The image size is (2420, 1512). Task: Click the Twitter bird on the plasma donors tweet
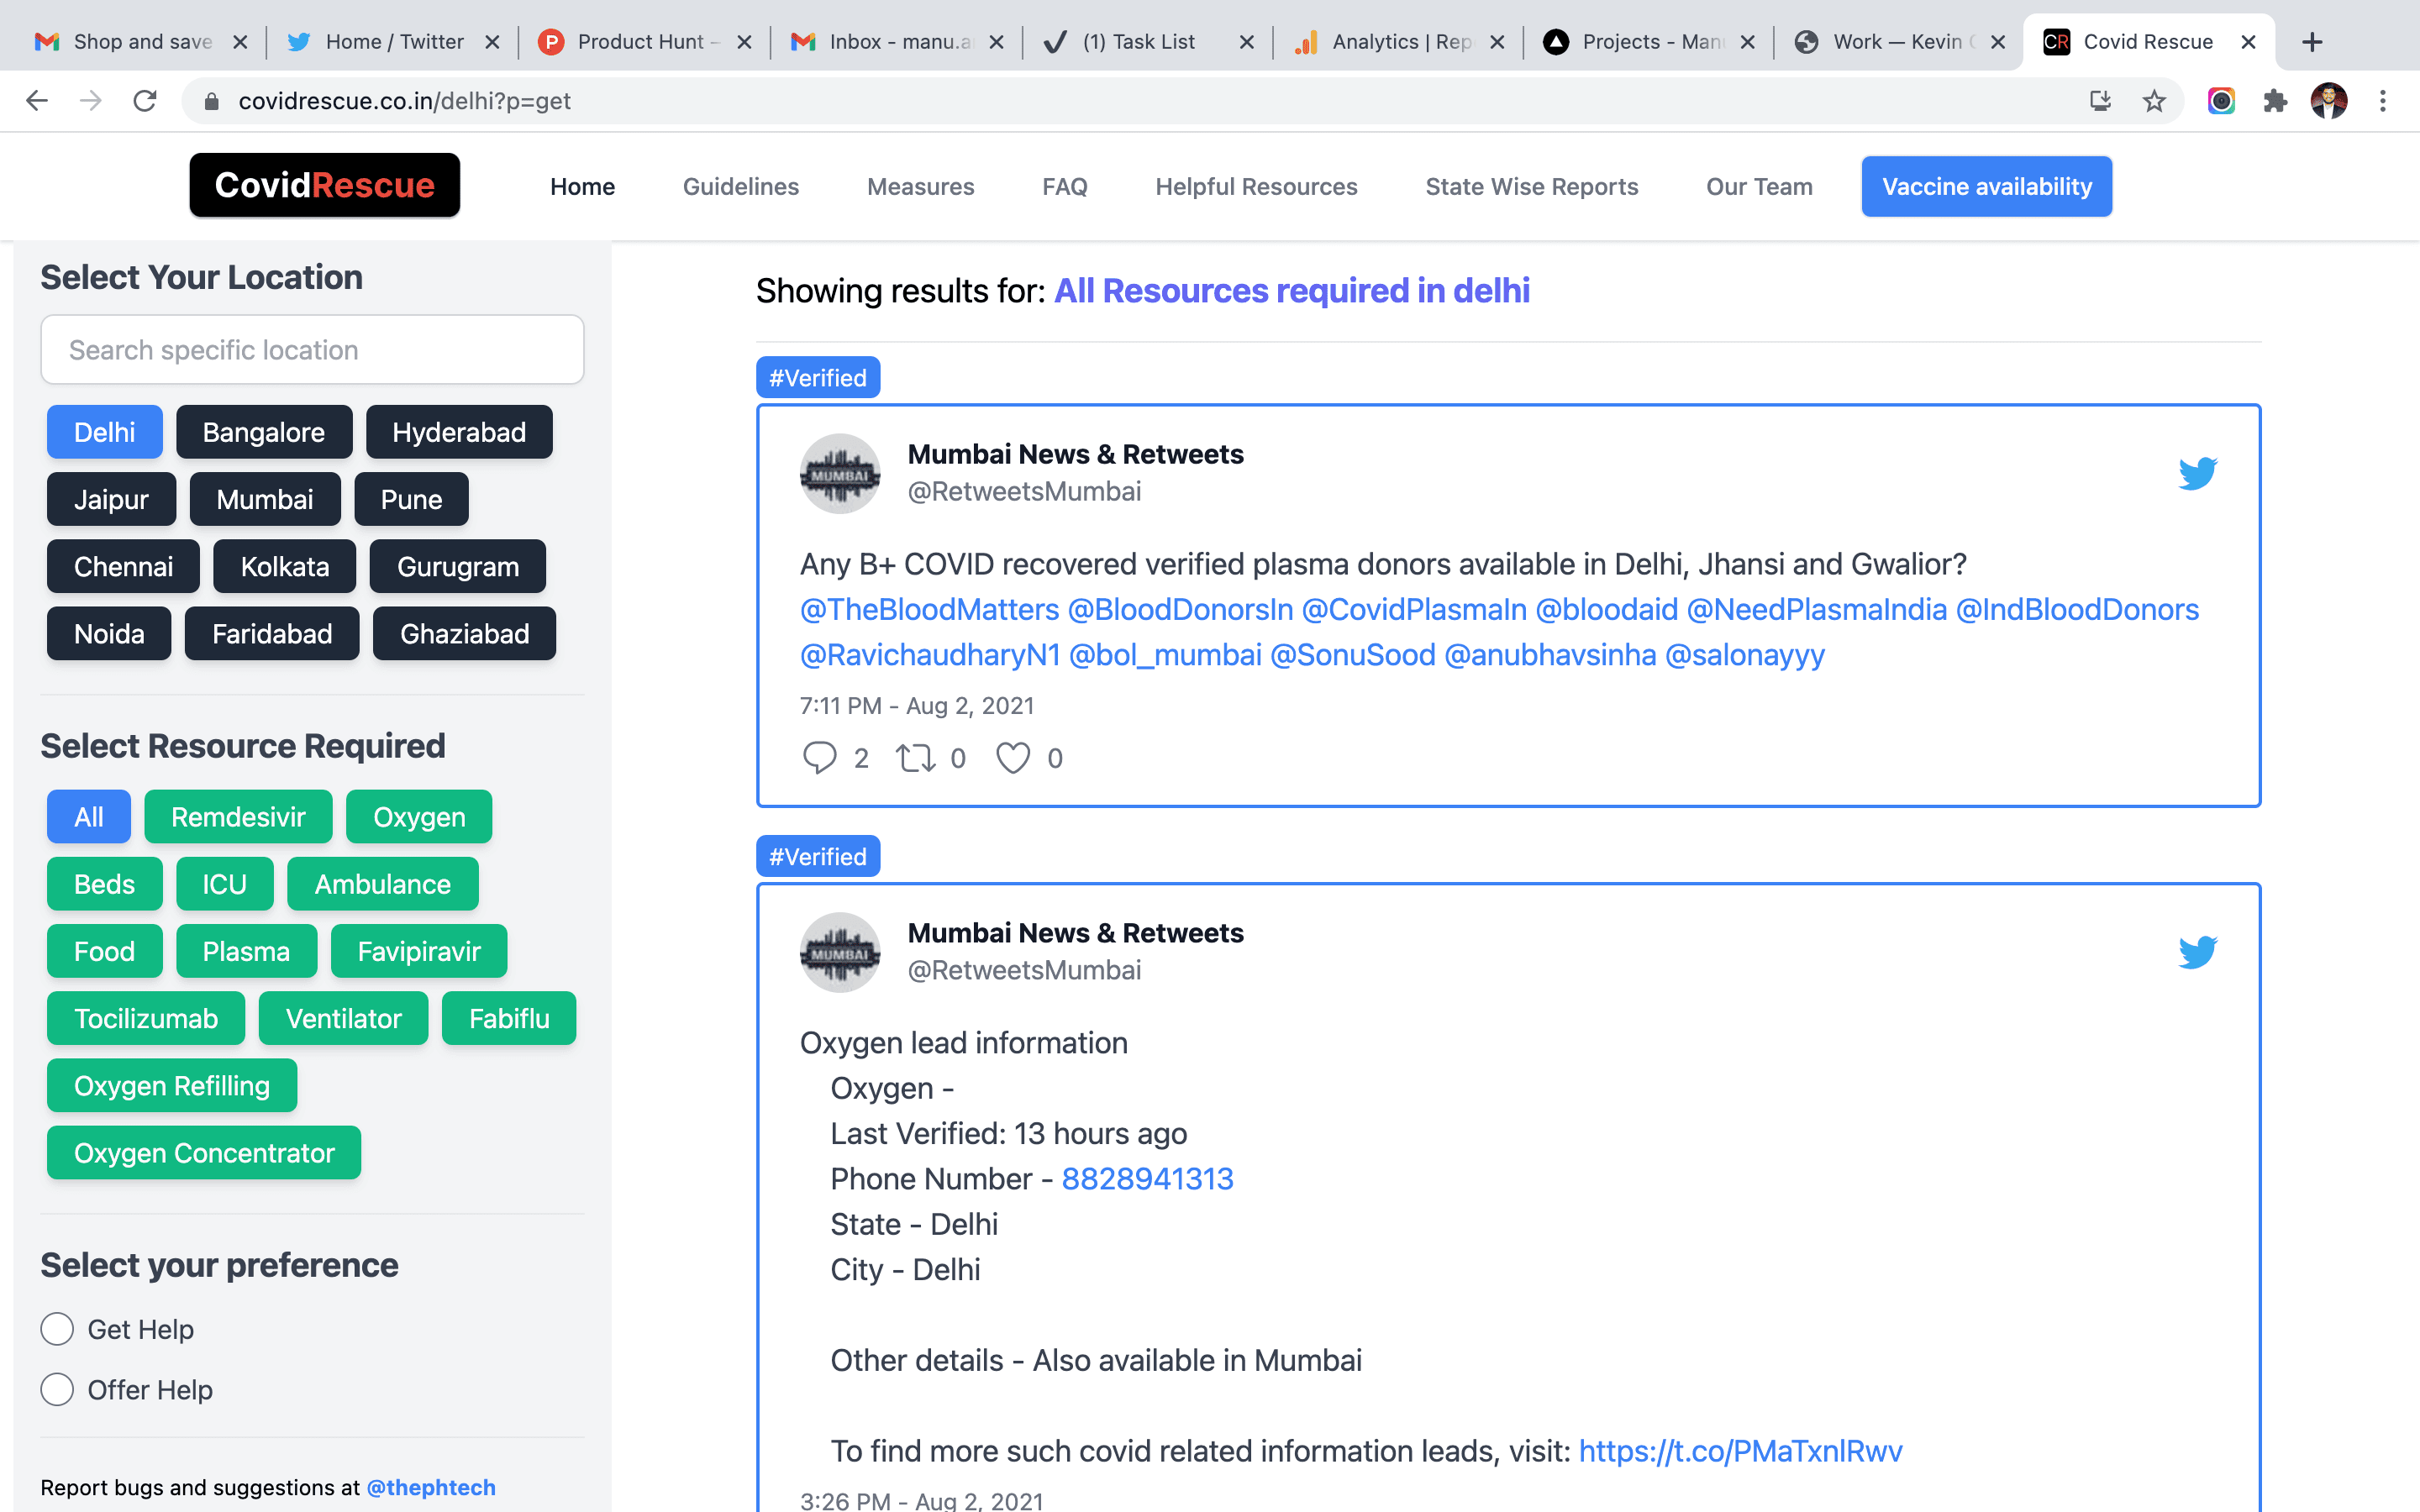tap(2197, 473)
